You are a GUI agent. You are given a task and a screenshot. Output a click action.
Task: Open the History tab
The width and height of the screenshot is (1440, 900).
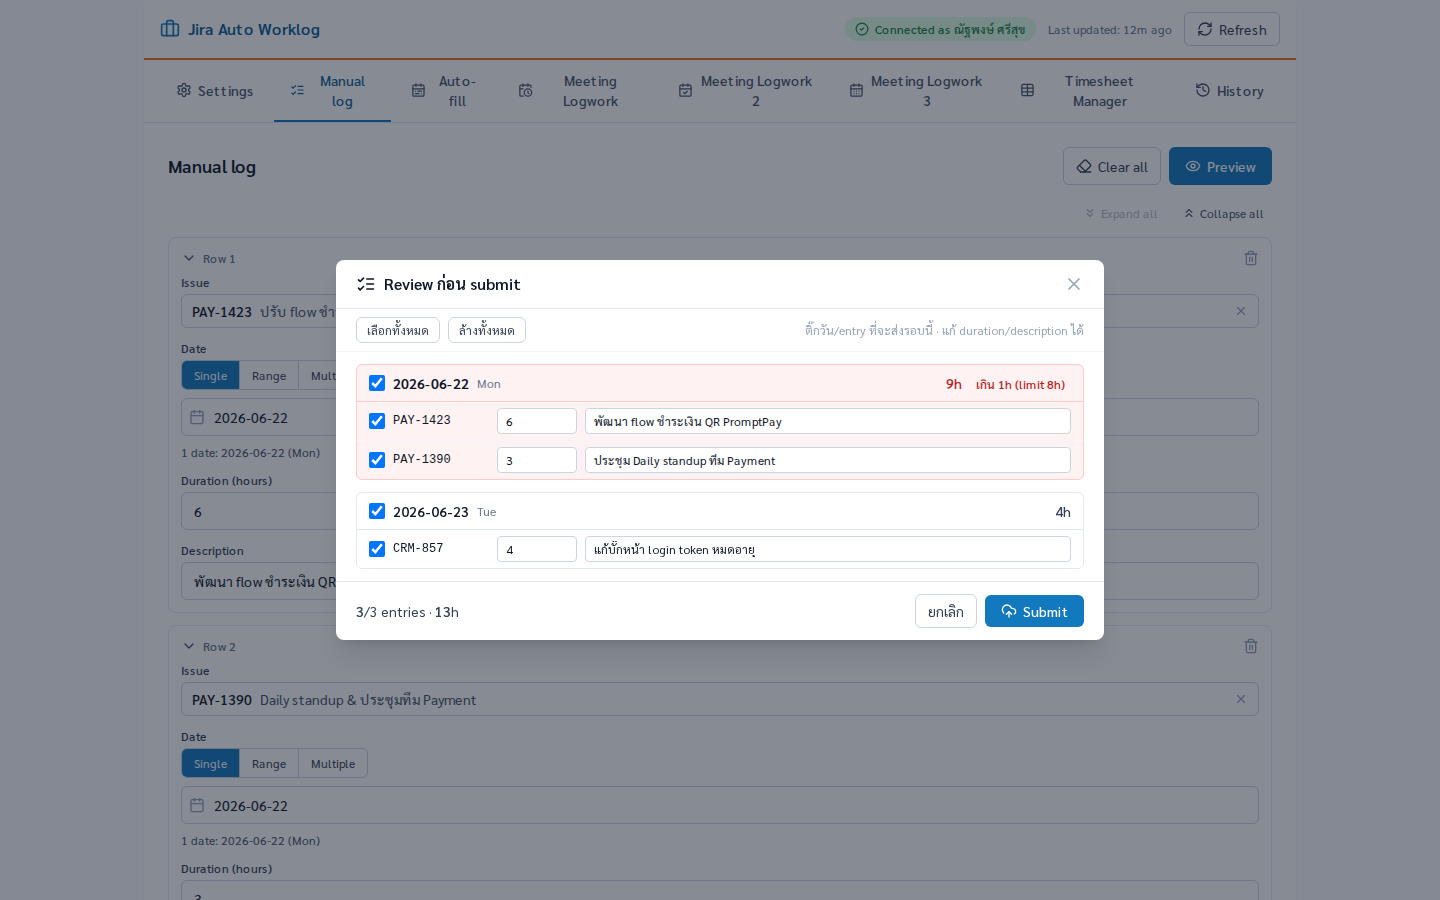[x=1230, y=91]
